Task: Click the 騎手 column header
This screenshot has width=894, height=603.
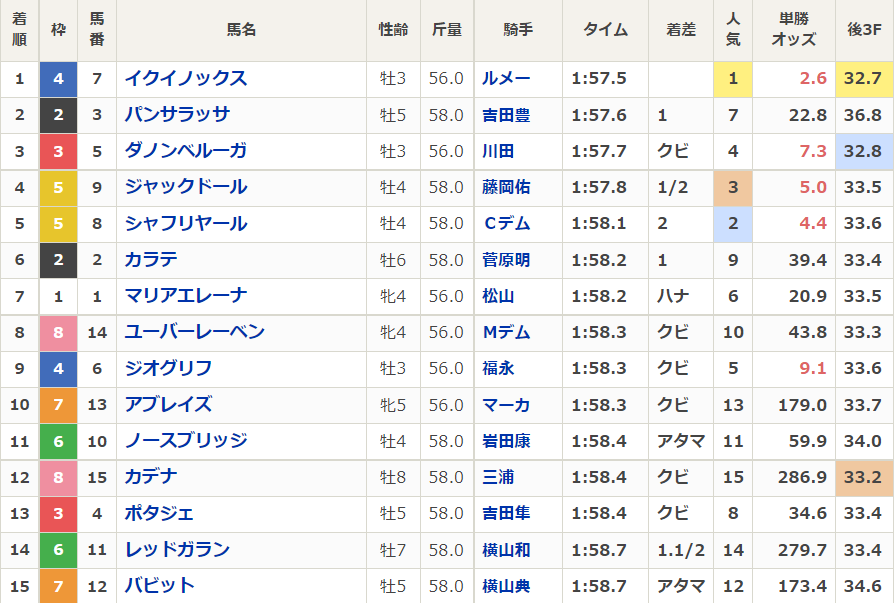Action: (518, 30)
